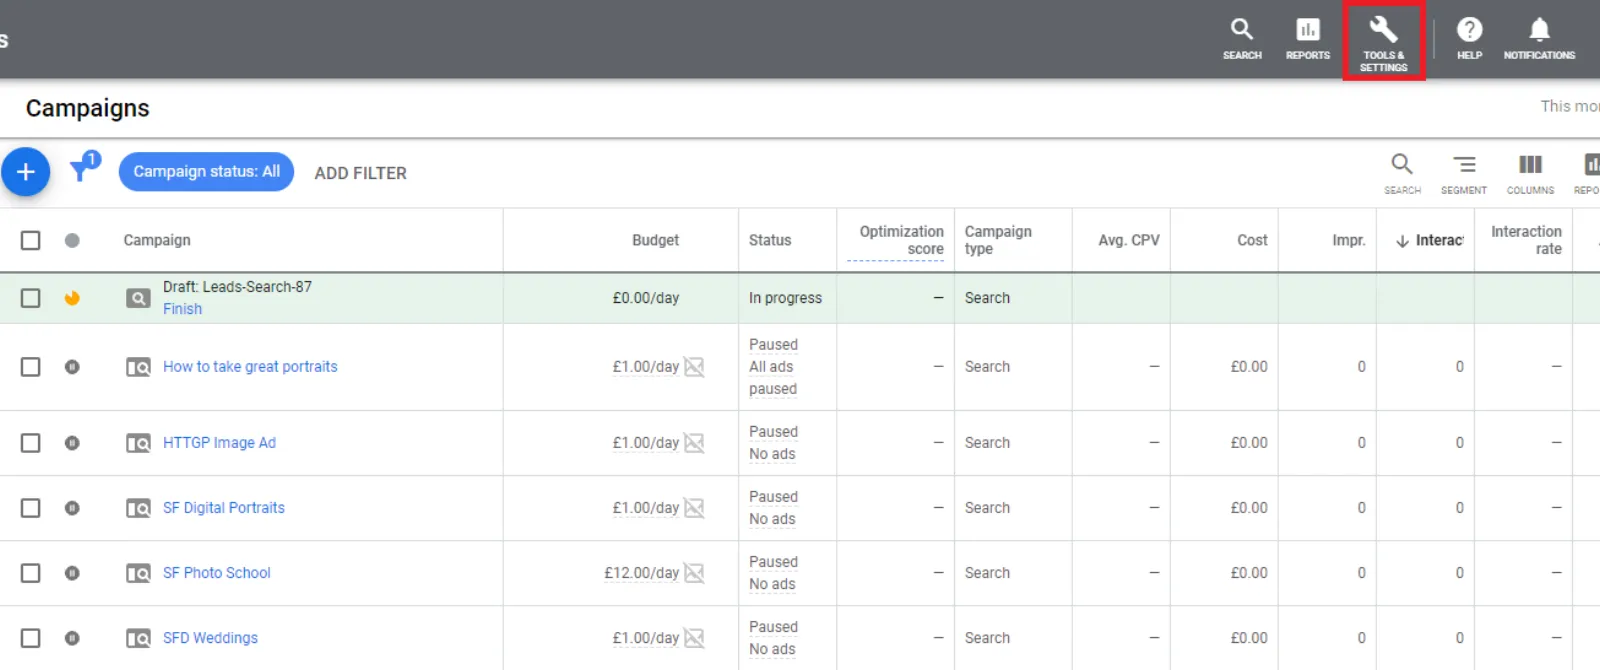This screenshot has height=670, width=1600.
Task: Check the SF Photo School row checkbox
Action: 31,573
